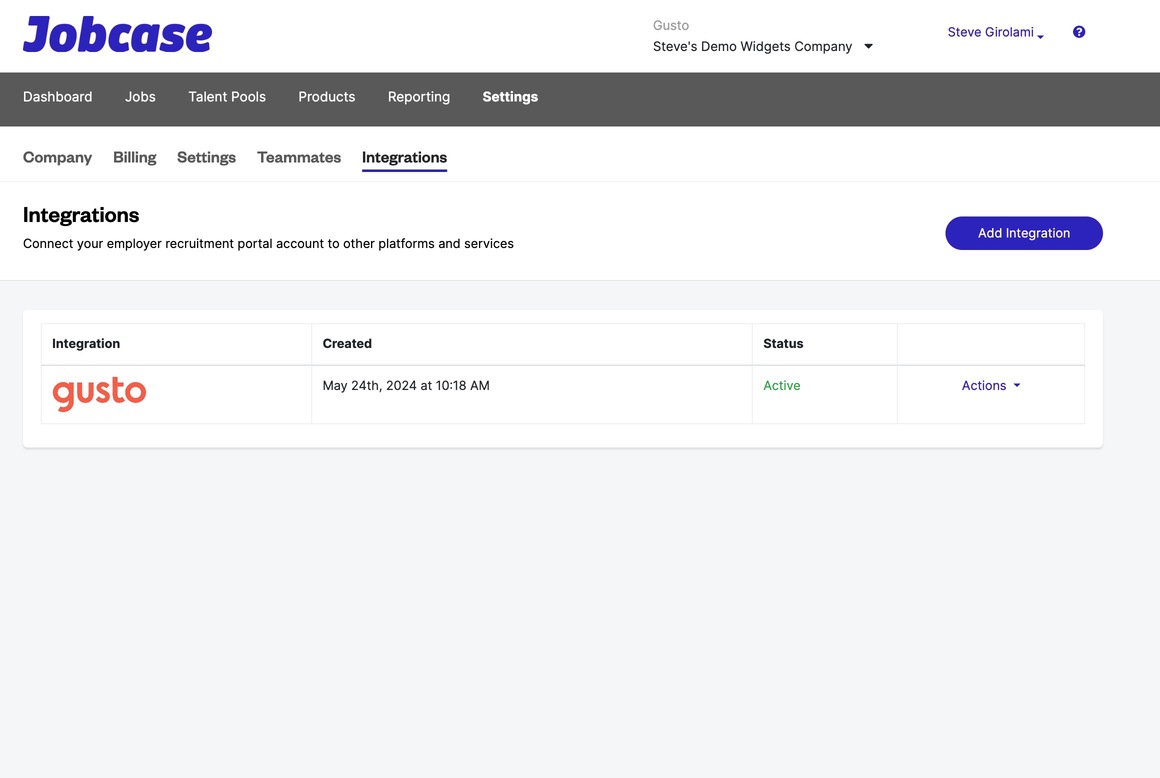Select Products in the top navigation
This screenshot has height=778, width=1160.
point(326,97)
